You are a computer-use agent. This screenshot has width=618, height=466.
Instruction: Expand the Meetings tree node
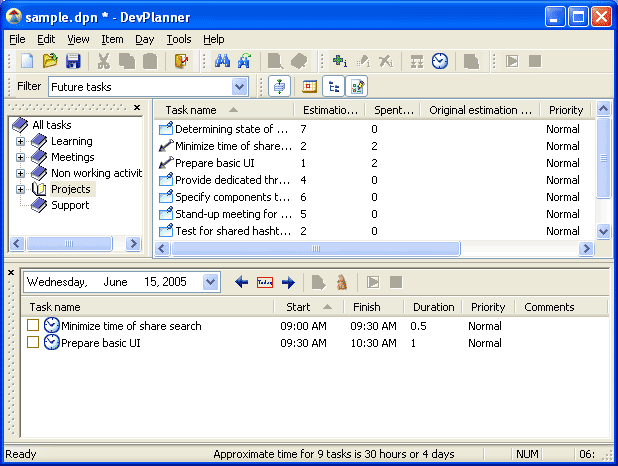20,157
